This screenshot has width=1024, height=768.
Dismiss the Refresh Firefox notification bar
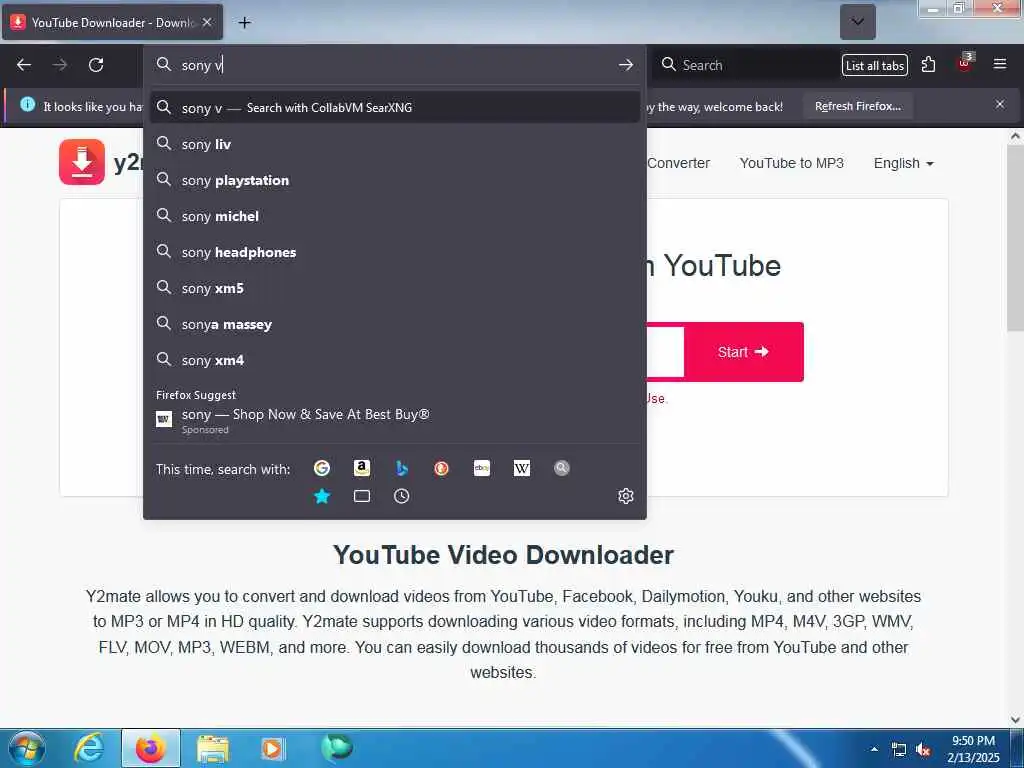pyautogui.click(x=1000, y=104)
